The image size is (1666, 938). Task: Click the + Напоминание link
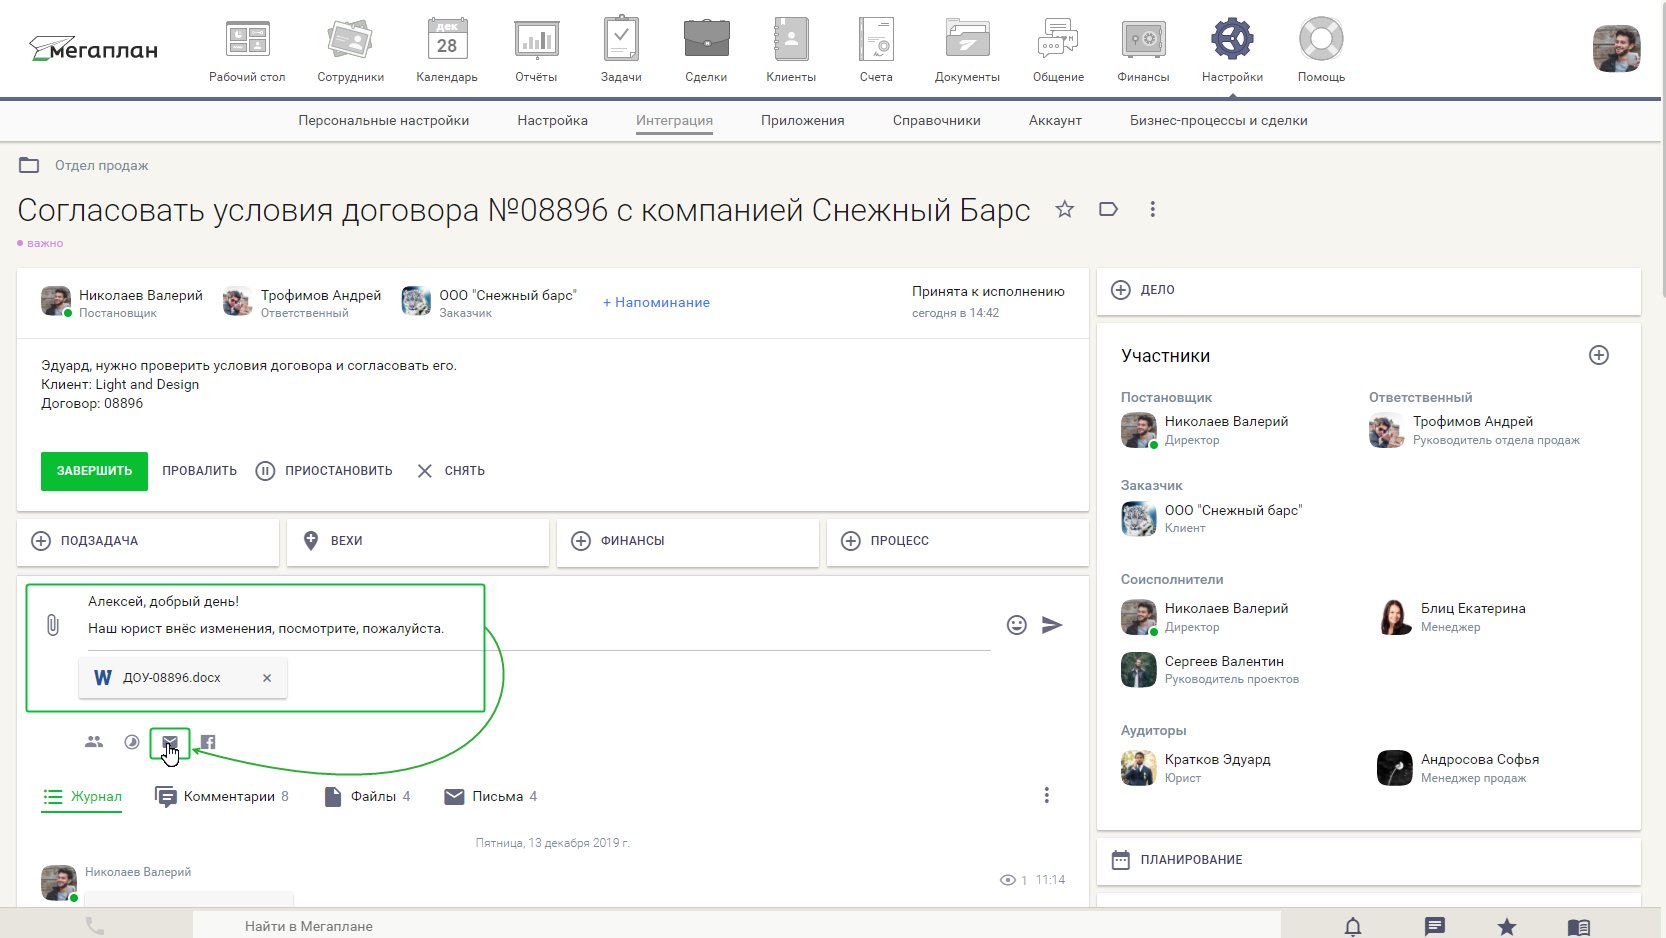click(x=656, y=302)
